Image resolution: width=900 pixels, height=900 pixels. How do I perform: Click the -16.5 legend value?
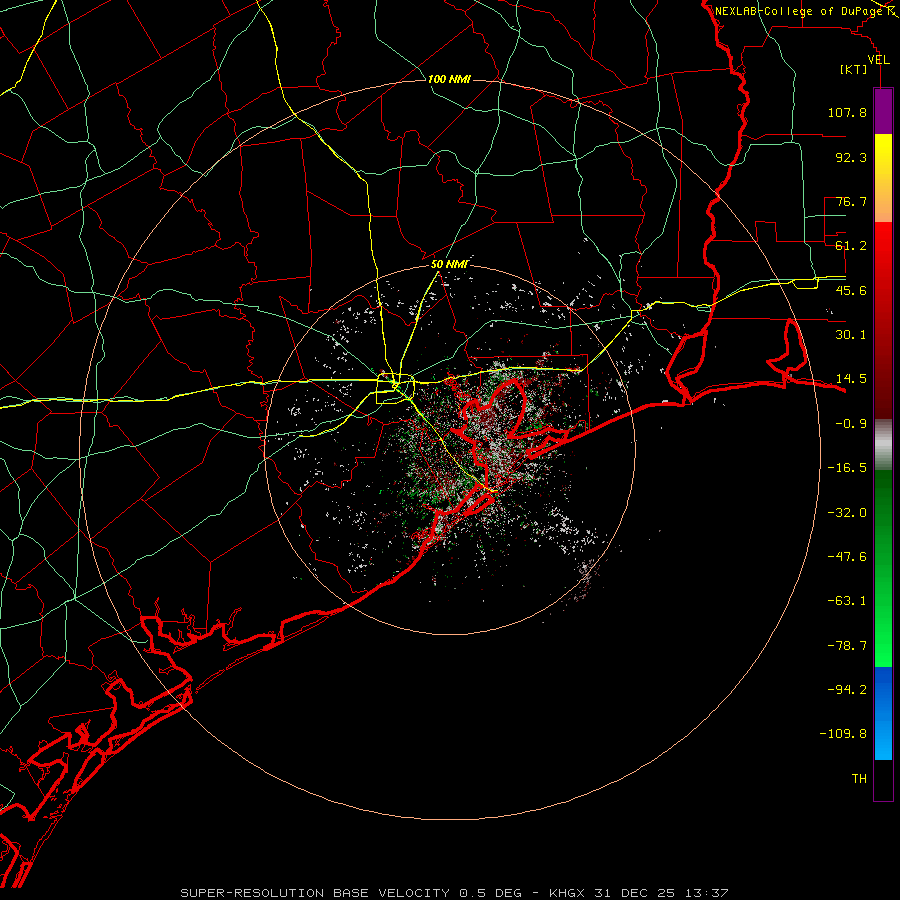(x=847, y=468)
